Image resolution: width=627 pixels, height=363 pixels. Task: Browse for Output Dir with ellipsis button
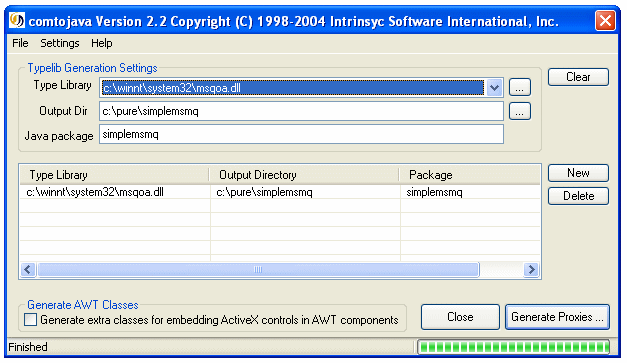pyautogui.click(x=519, y=112)
